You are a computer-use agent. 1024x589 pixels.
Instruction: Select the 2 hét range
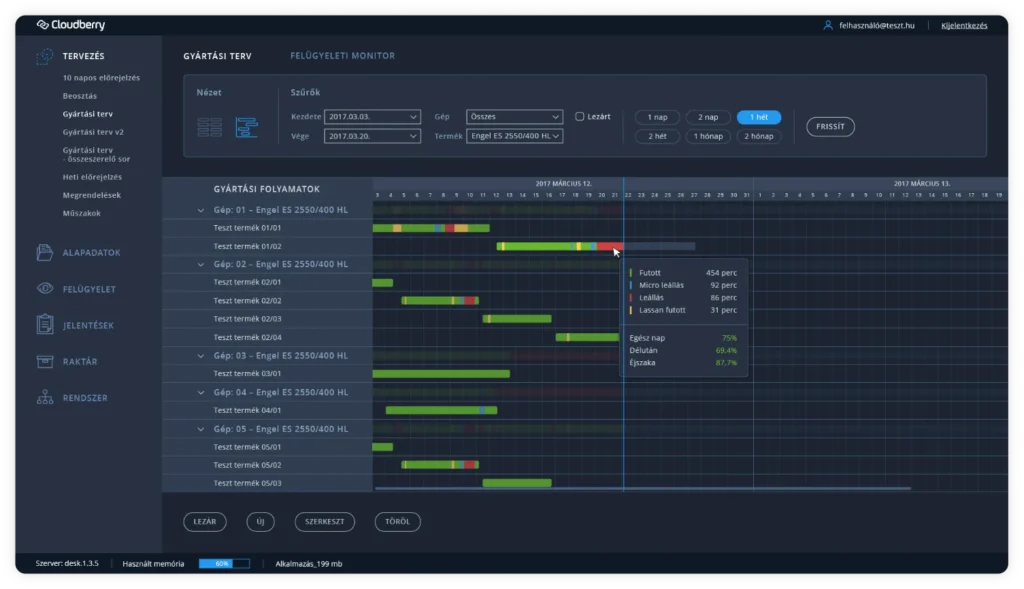[x=657, y=136]
